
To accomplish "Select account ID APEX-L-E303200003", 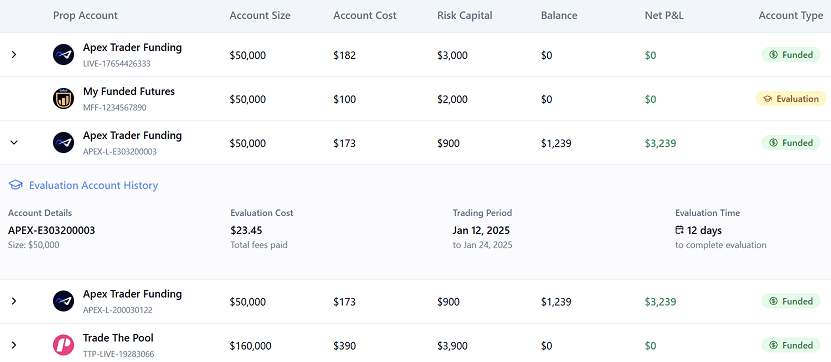I will [x=120, y=152].
